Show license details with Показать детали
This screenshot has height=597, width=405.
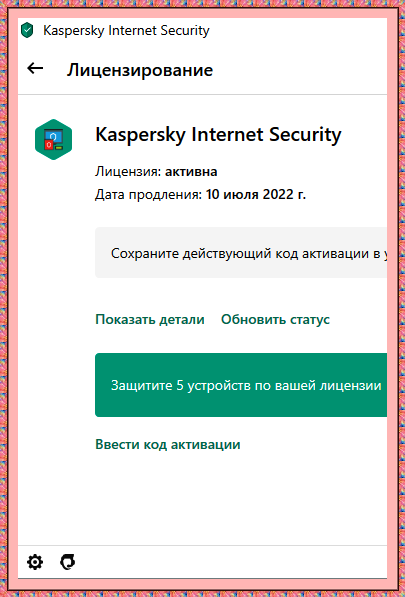150,319
